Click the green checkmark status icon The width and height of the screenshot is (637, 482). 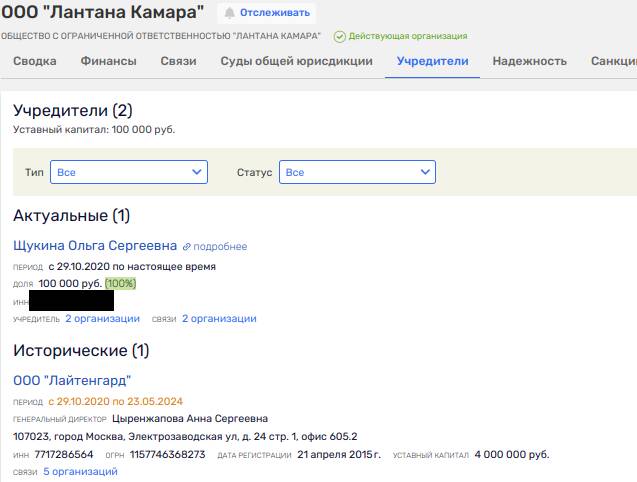click(x=340, y=37)
